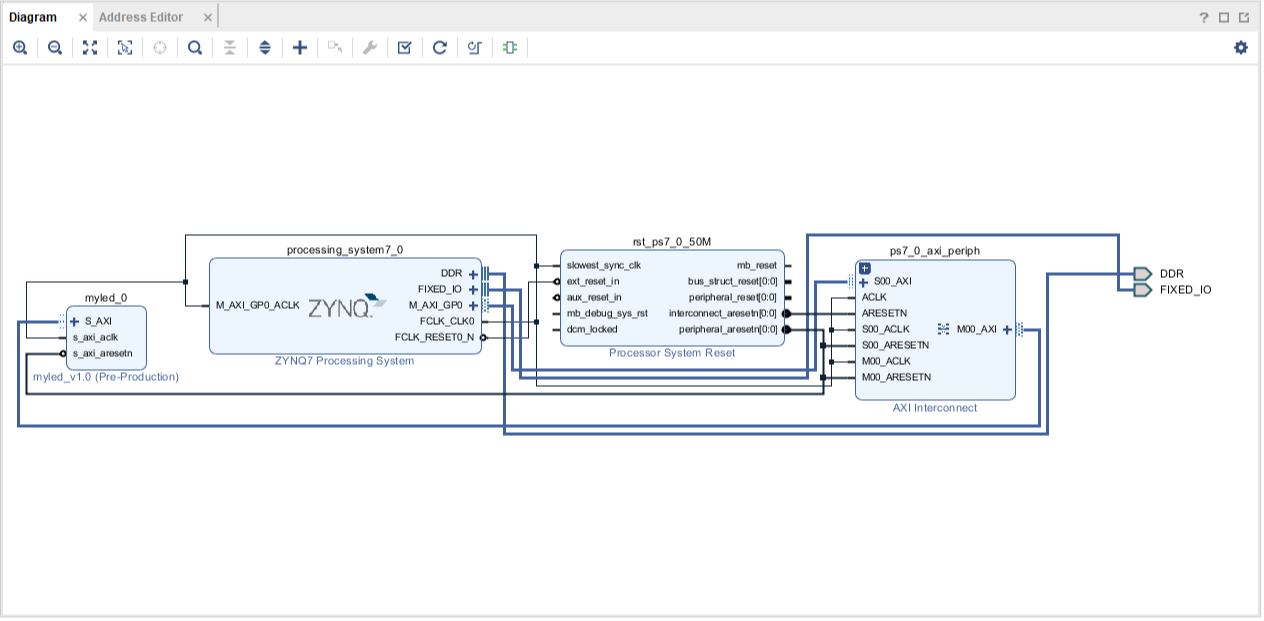
Task: Expand M_AXI_GP0 port on Zynq block
Action: click(473, 306)
